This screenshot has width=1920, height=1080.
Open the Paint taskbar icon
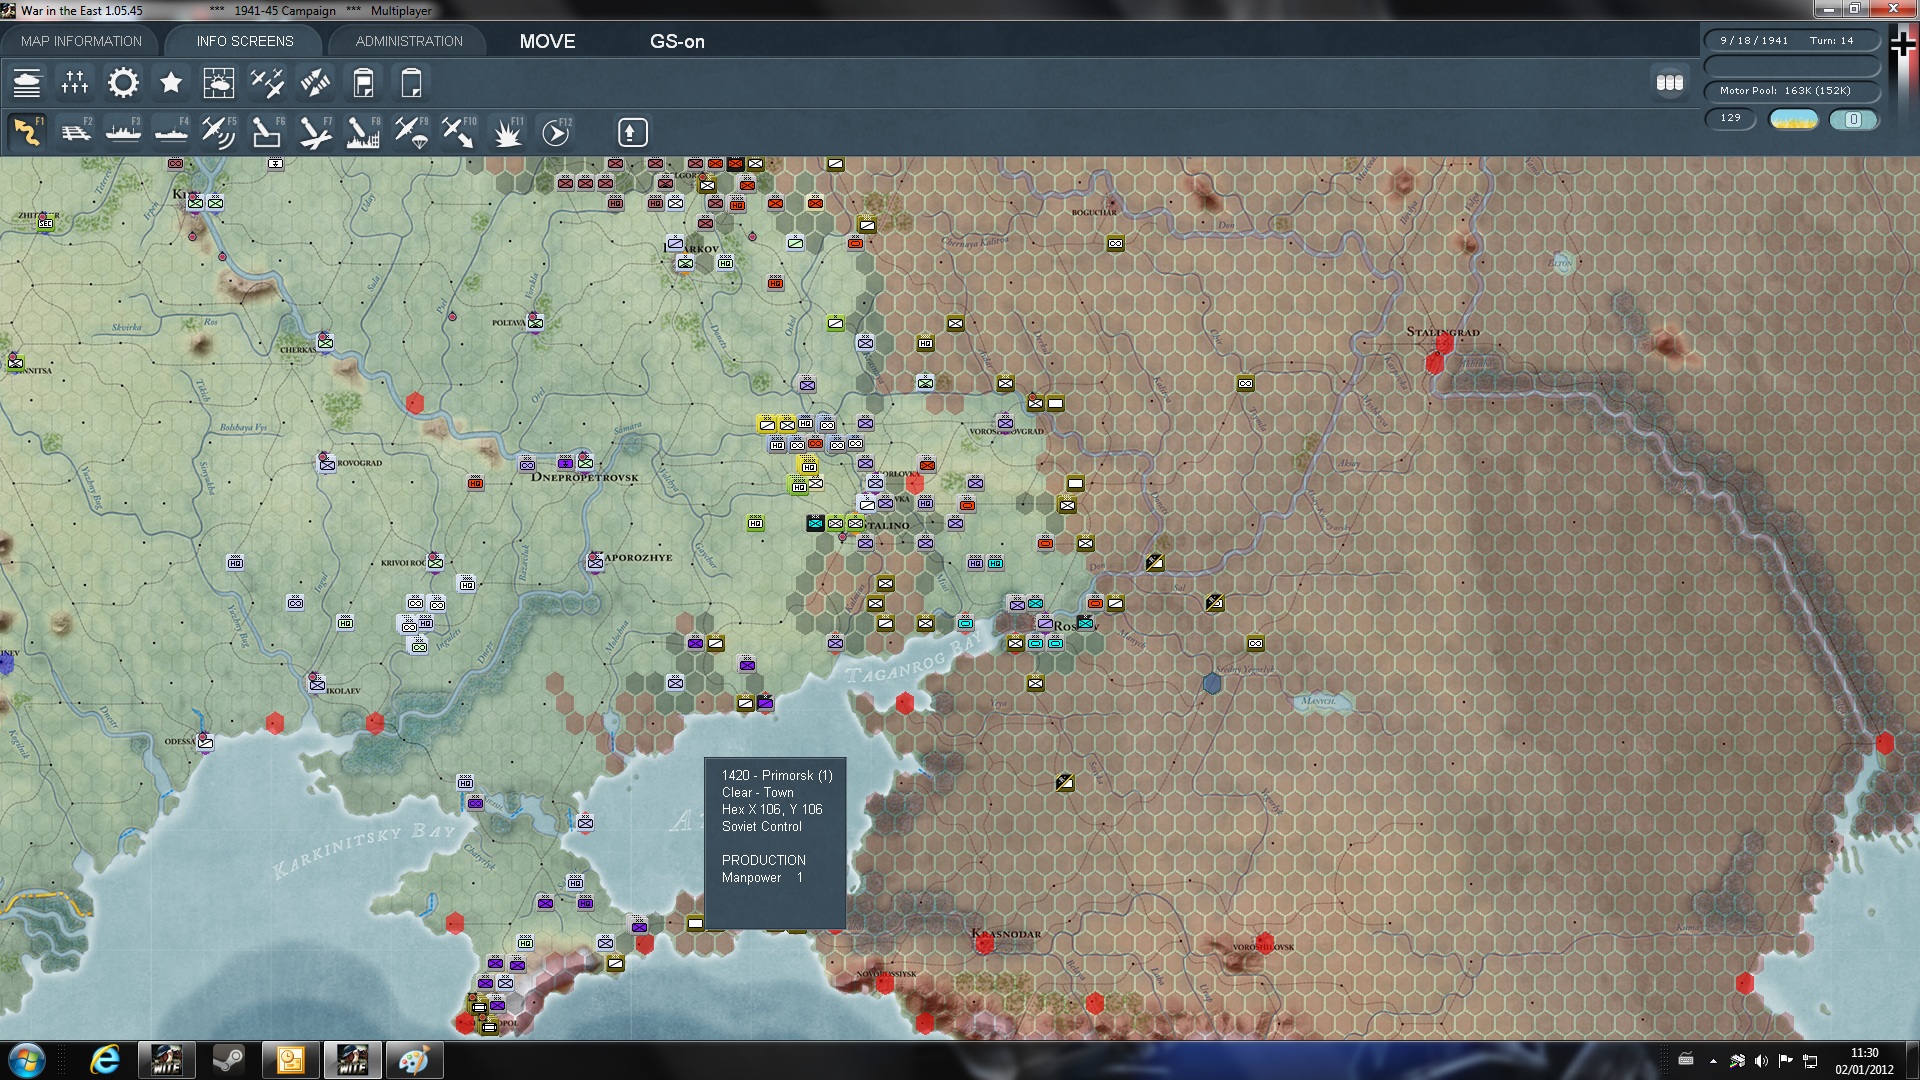[414, 1060]
